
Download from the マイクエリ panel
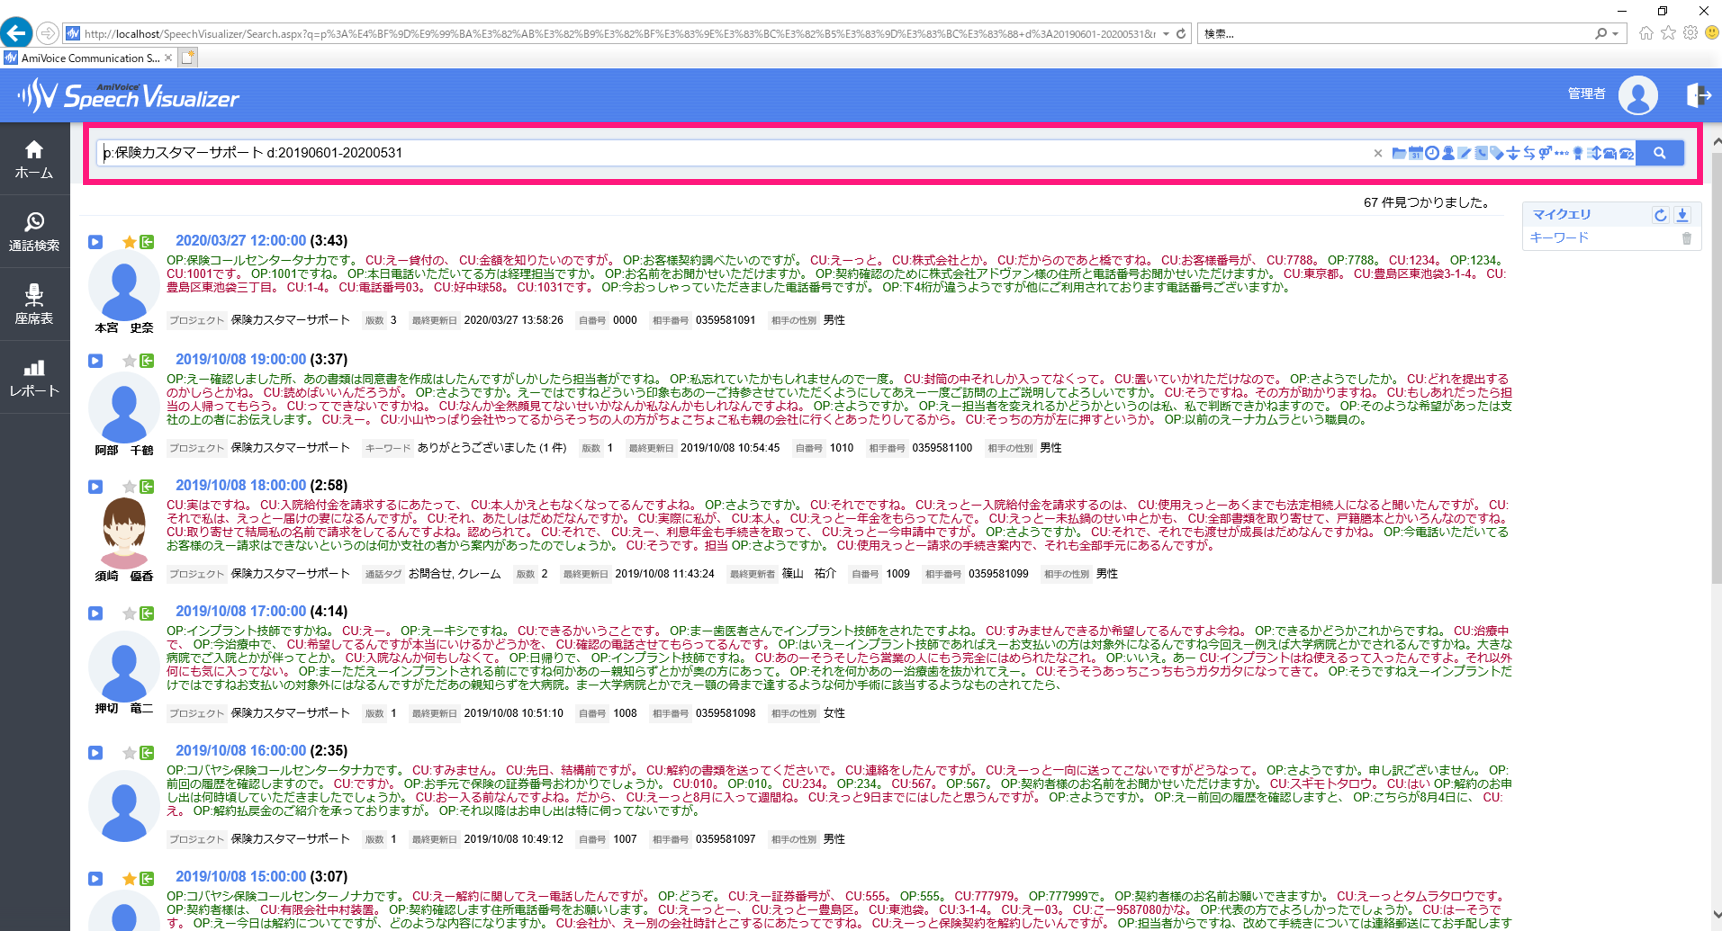tap(1682, 215)
